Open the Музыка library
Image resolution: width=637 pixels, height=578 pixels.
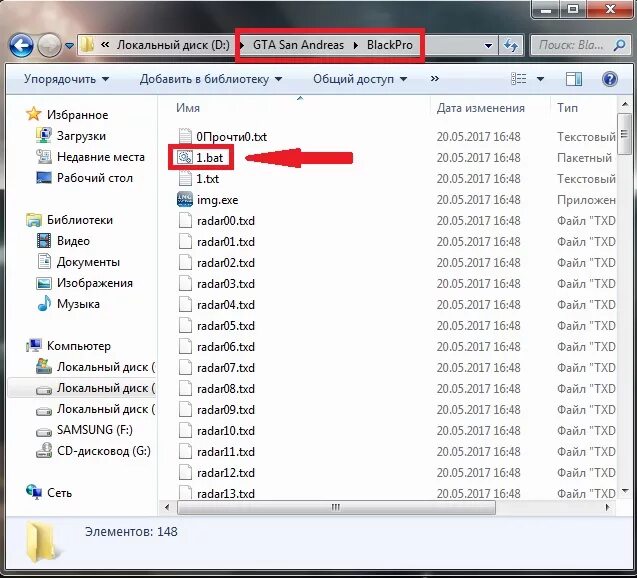point(78,304)
